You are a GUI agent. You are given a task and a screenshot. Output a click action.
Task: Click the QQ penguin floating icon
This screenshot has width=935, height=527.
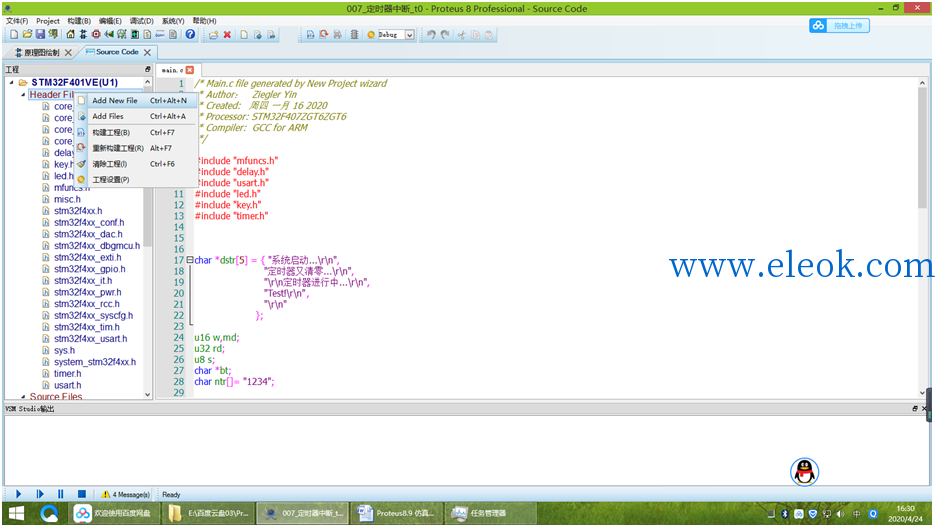point(804,472)
